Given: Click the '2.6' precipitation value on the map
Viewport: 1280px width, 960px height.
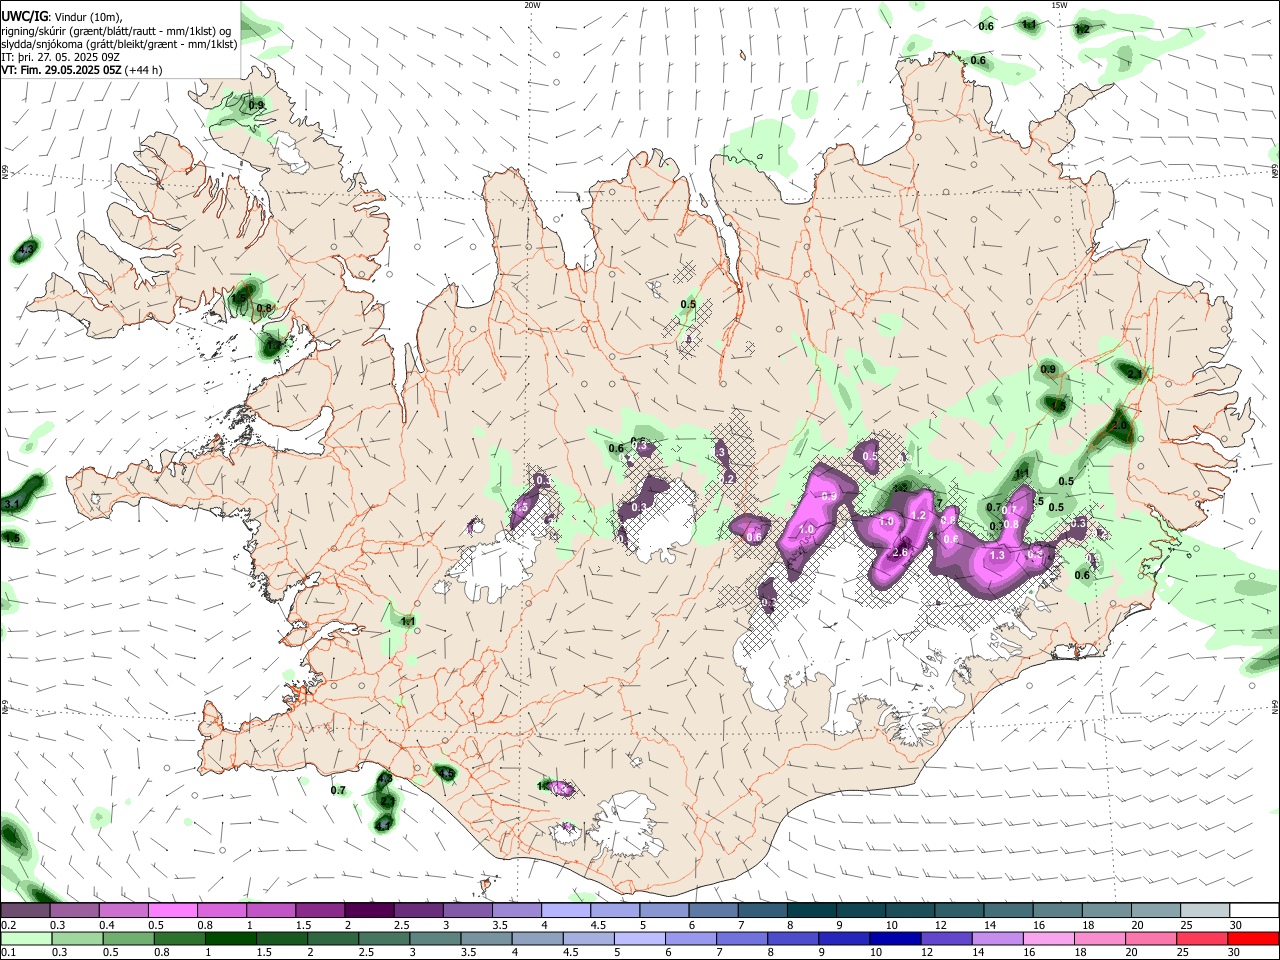Looking at the screenshot, I should pos(899,552).
